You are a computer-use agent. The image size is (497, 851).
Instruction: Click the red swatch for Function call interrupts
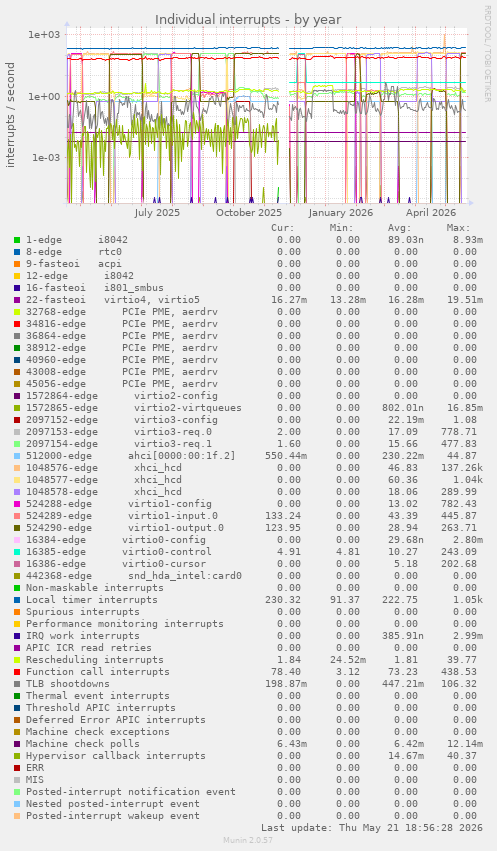click(17, 672)
